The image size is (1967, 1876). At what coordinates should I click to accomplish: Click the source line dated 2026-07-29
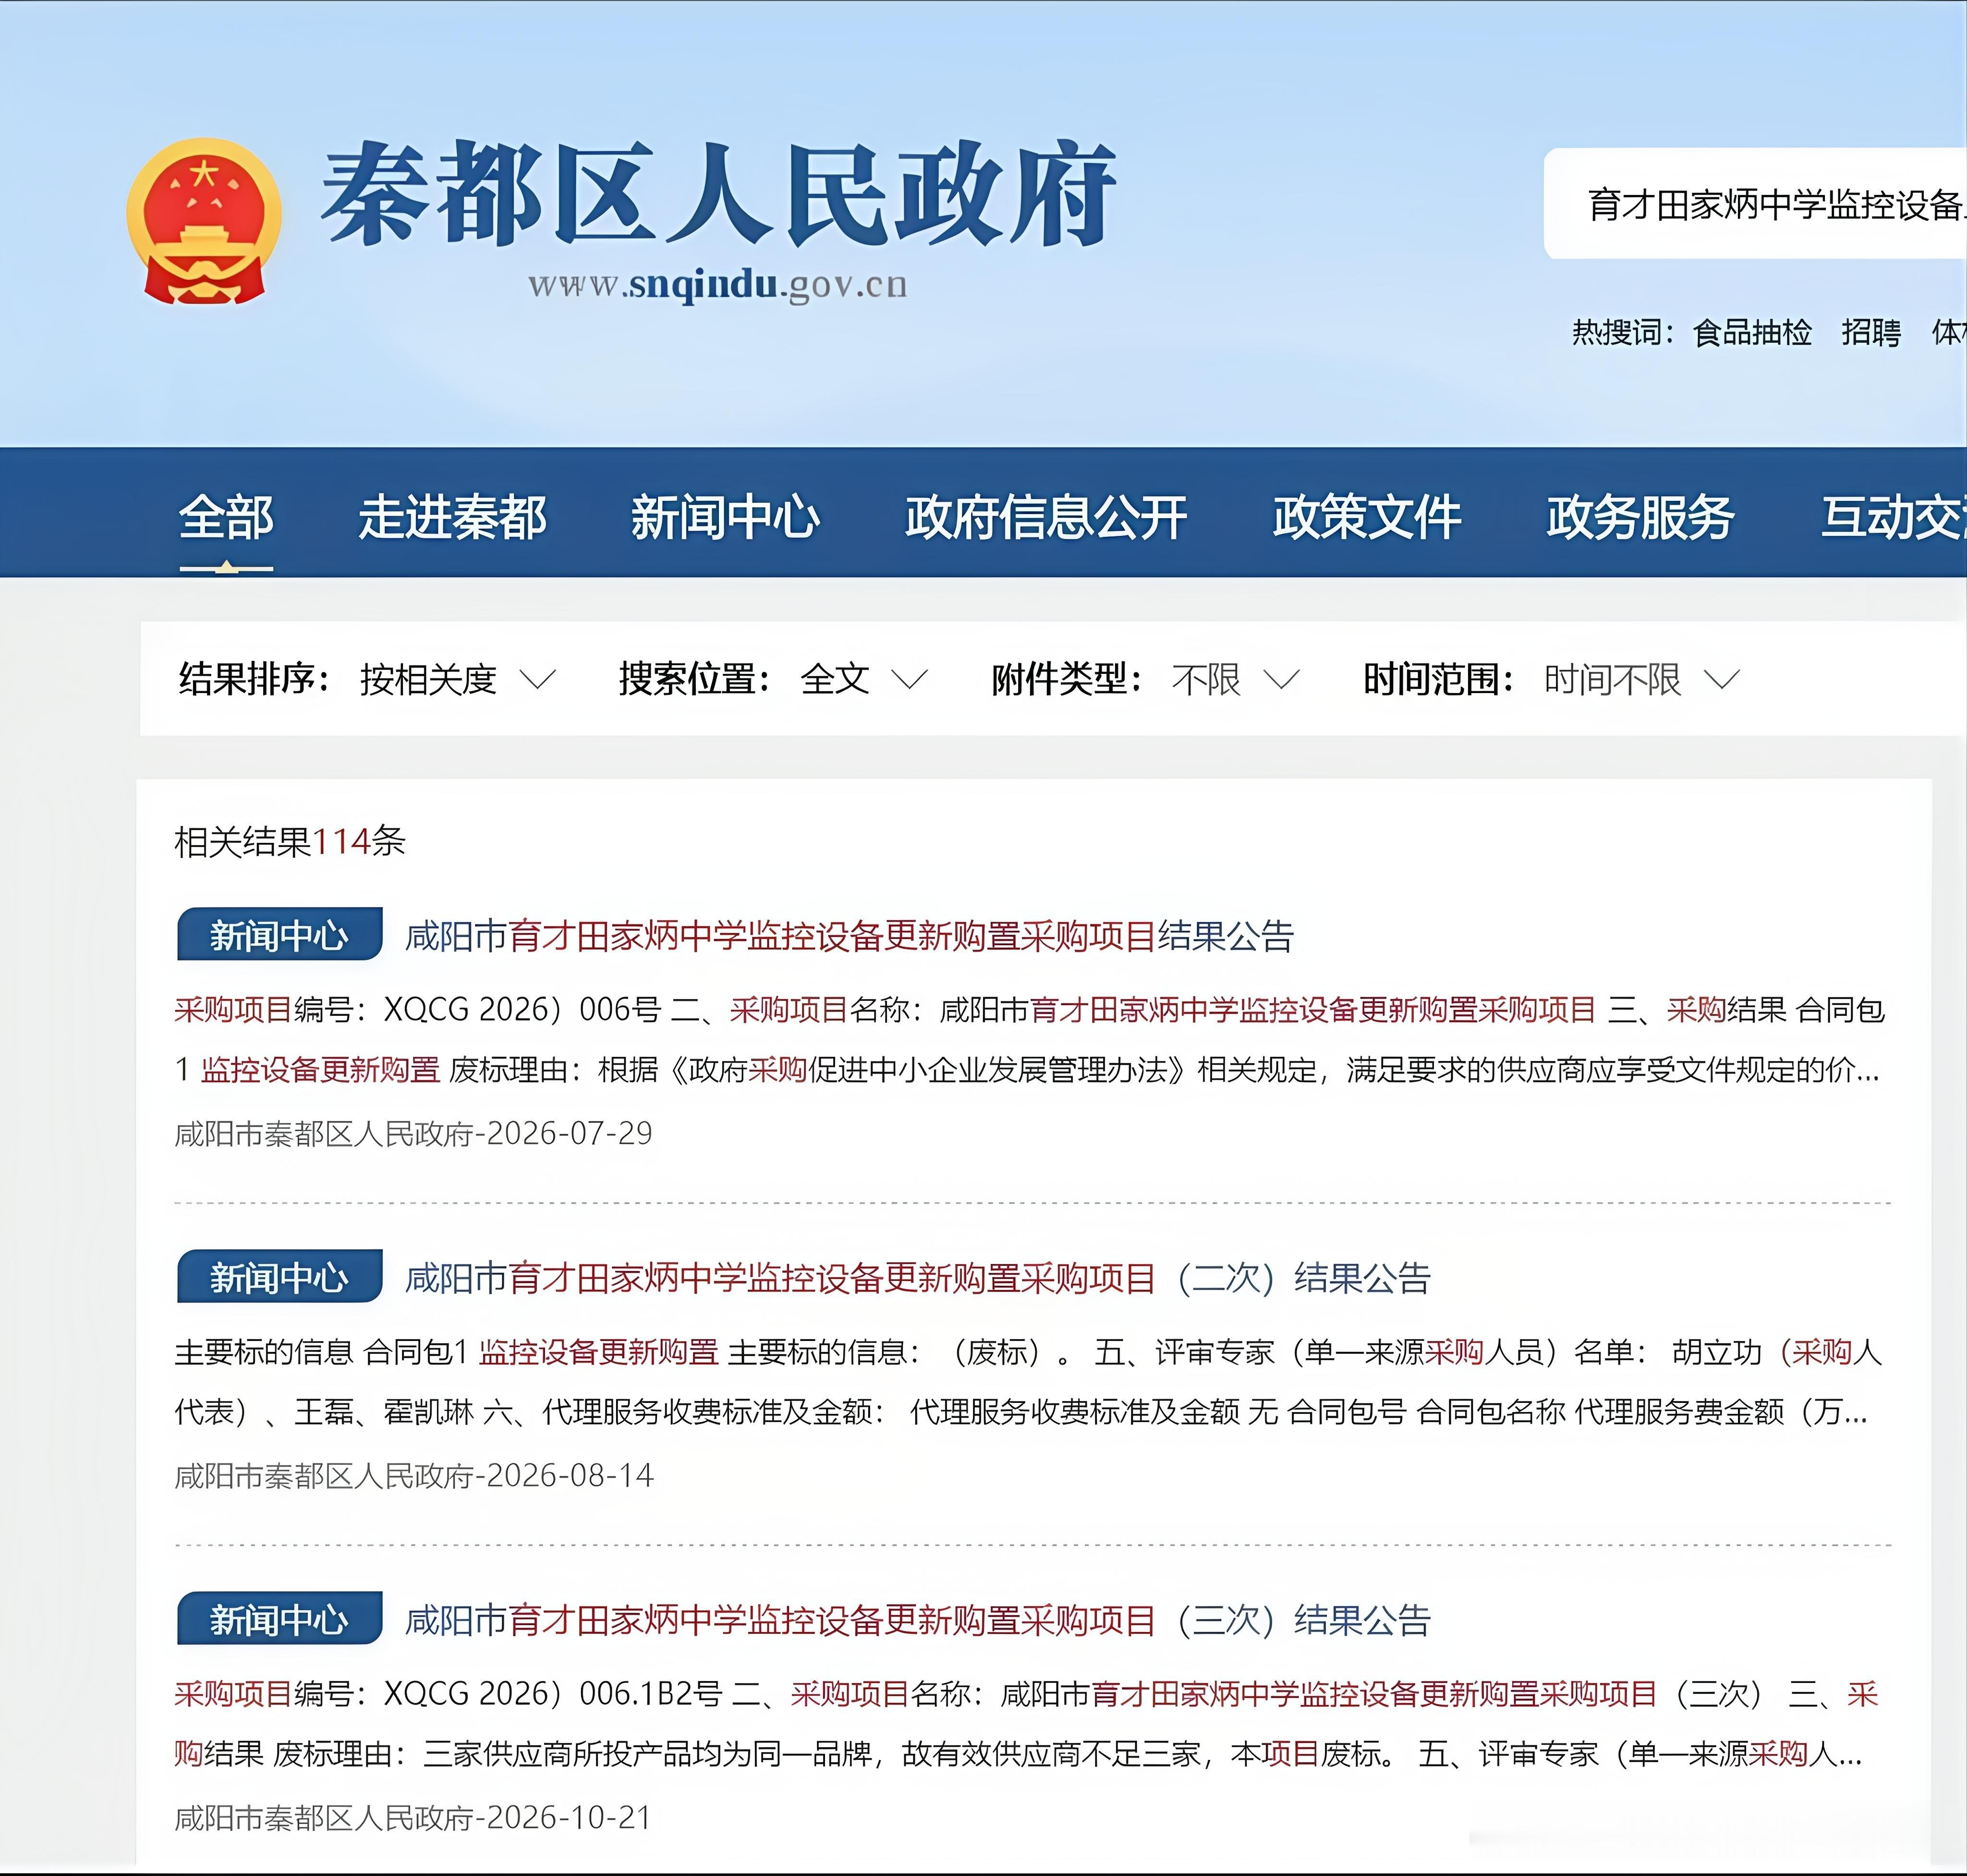413,1134
